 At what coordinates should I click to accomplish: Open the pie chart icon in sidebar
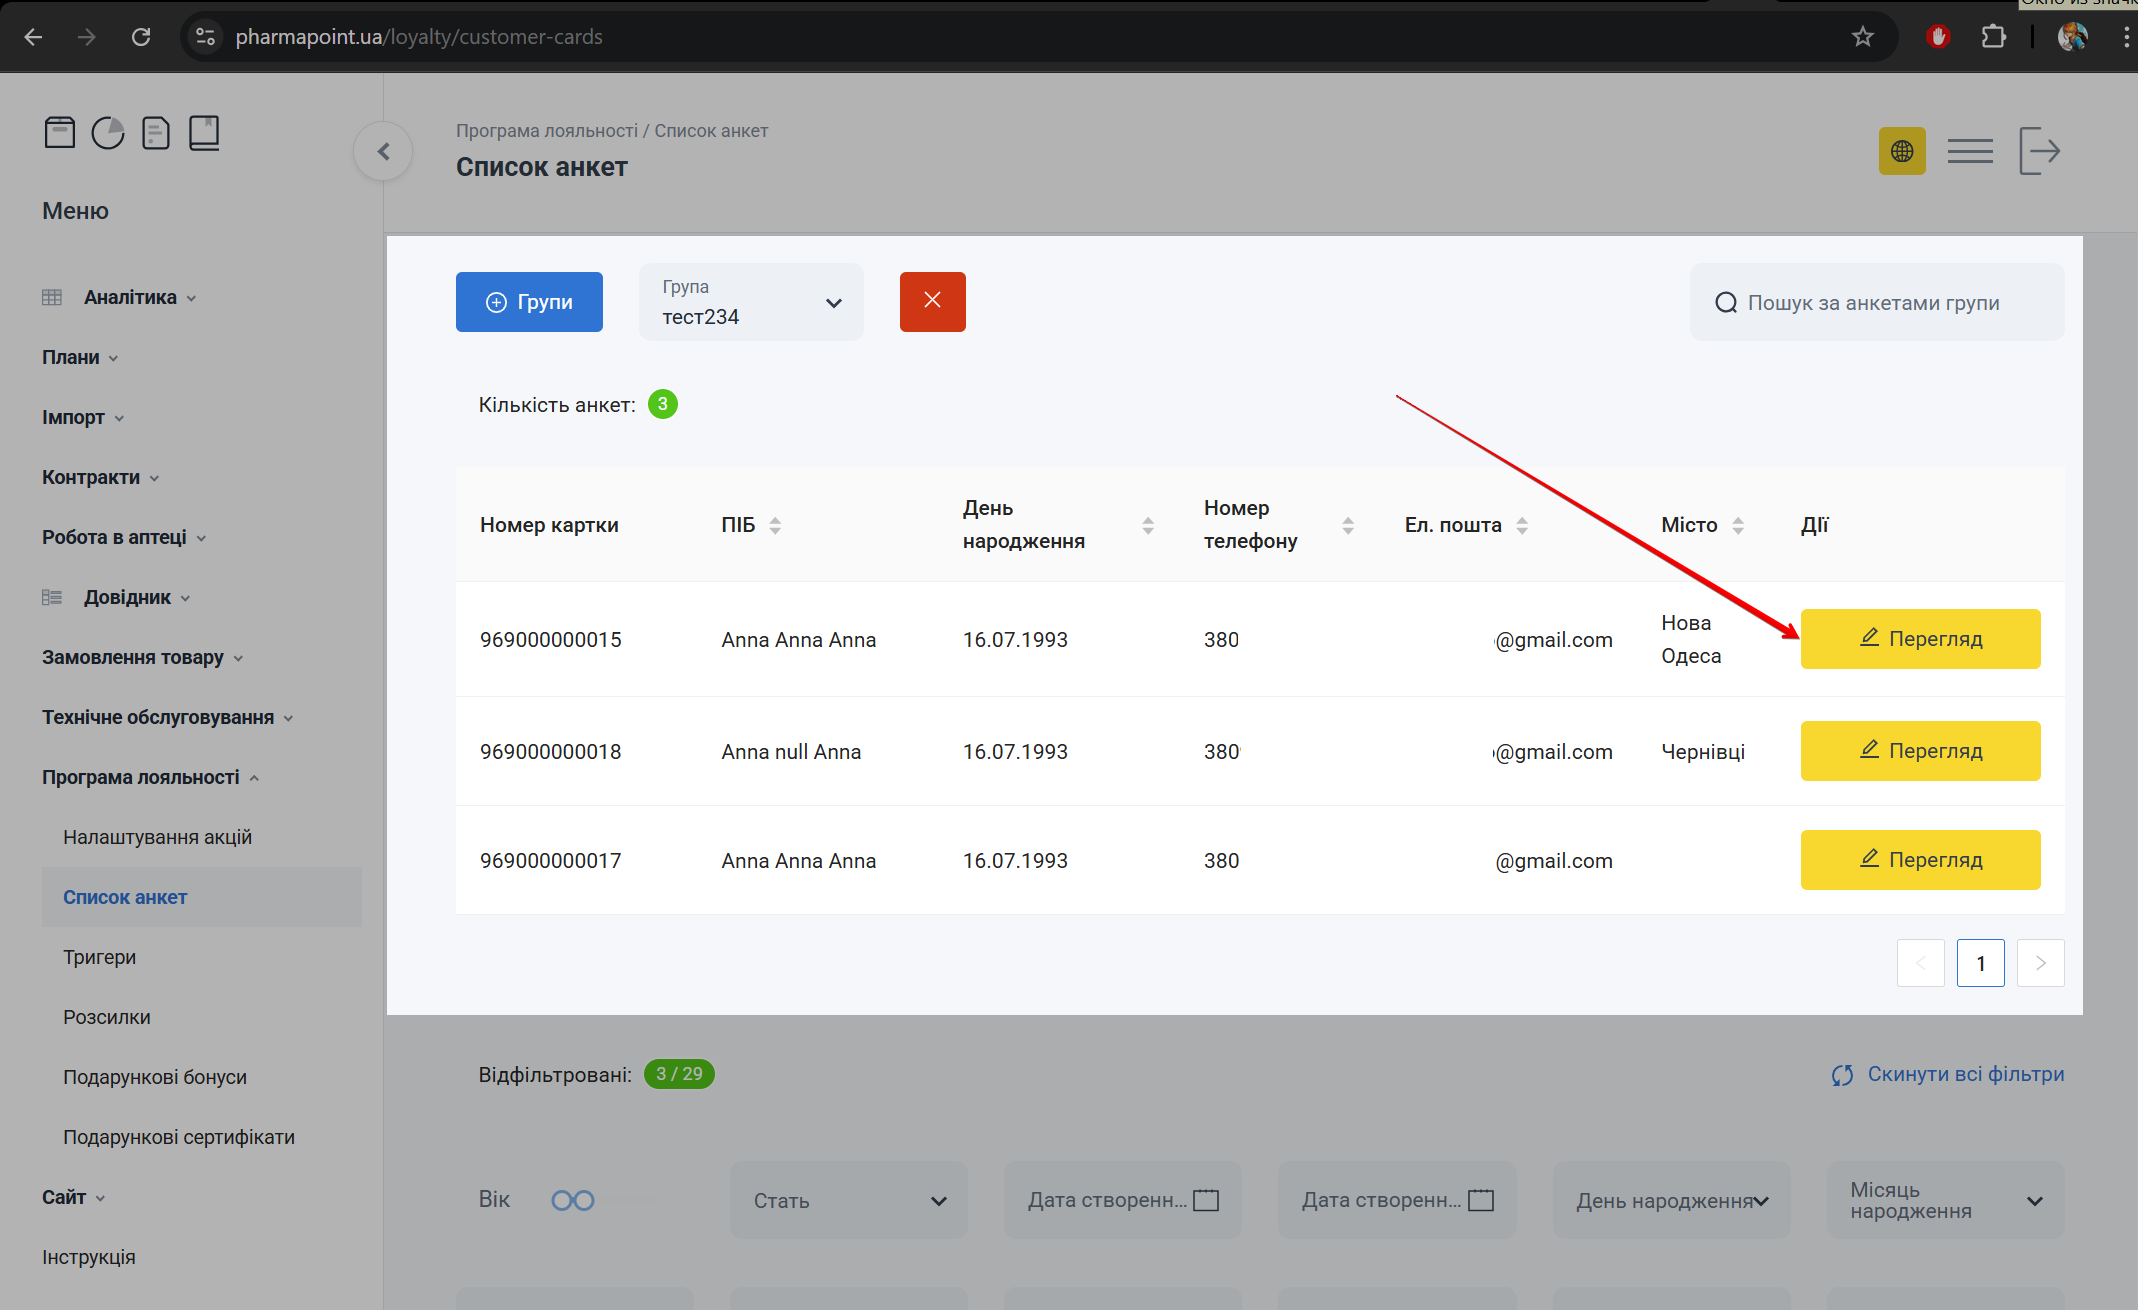[x=108, y=132]
